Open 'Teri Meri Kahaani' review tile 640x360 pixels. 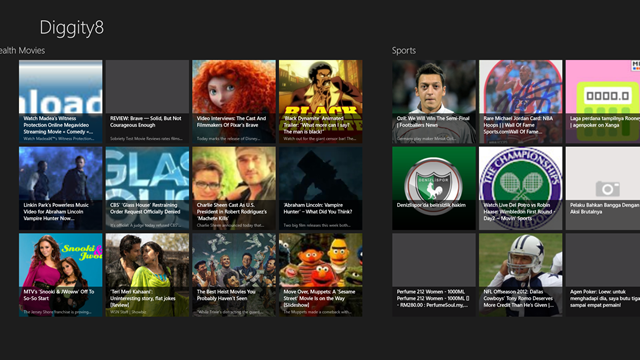[x=147, y=275]
